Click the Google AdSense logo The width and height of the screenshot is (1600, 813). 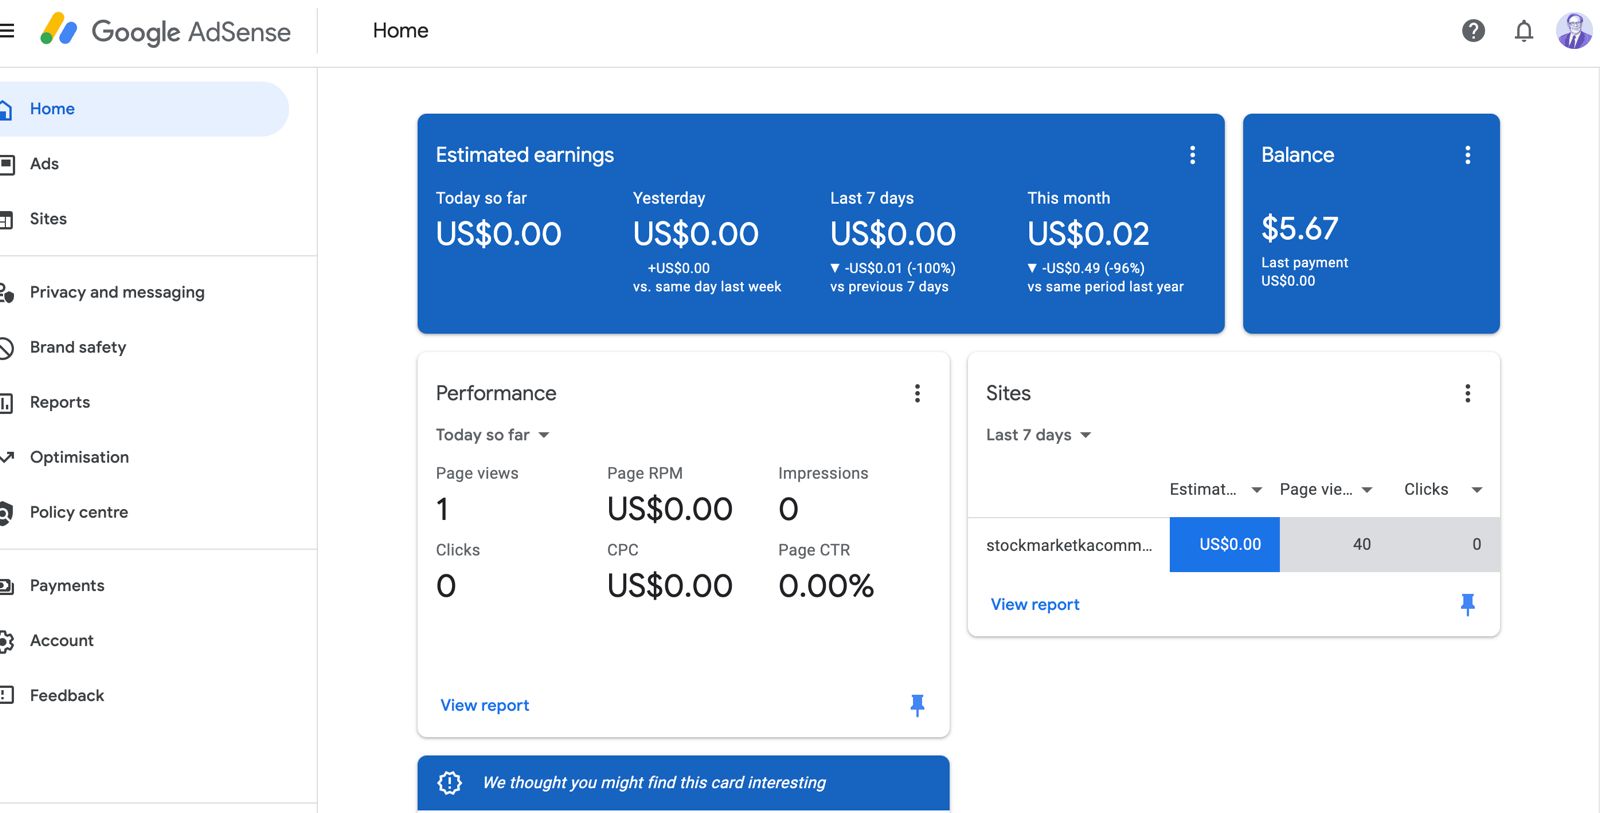pyautogui.click(x=165, y=31)
